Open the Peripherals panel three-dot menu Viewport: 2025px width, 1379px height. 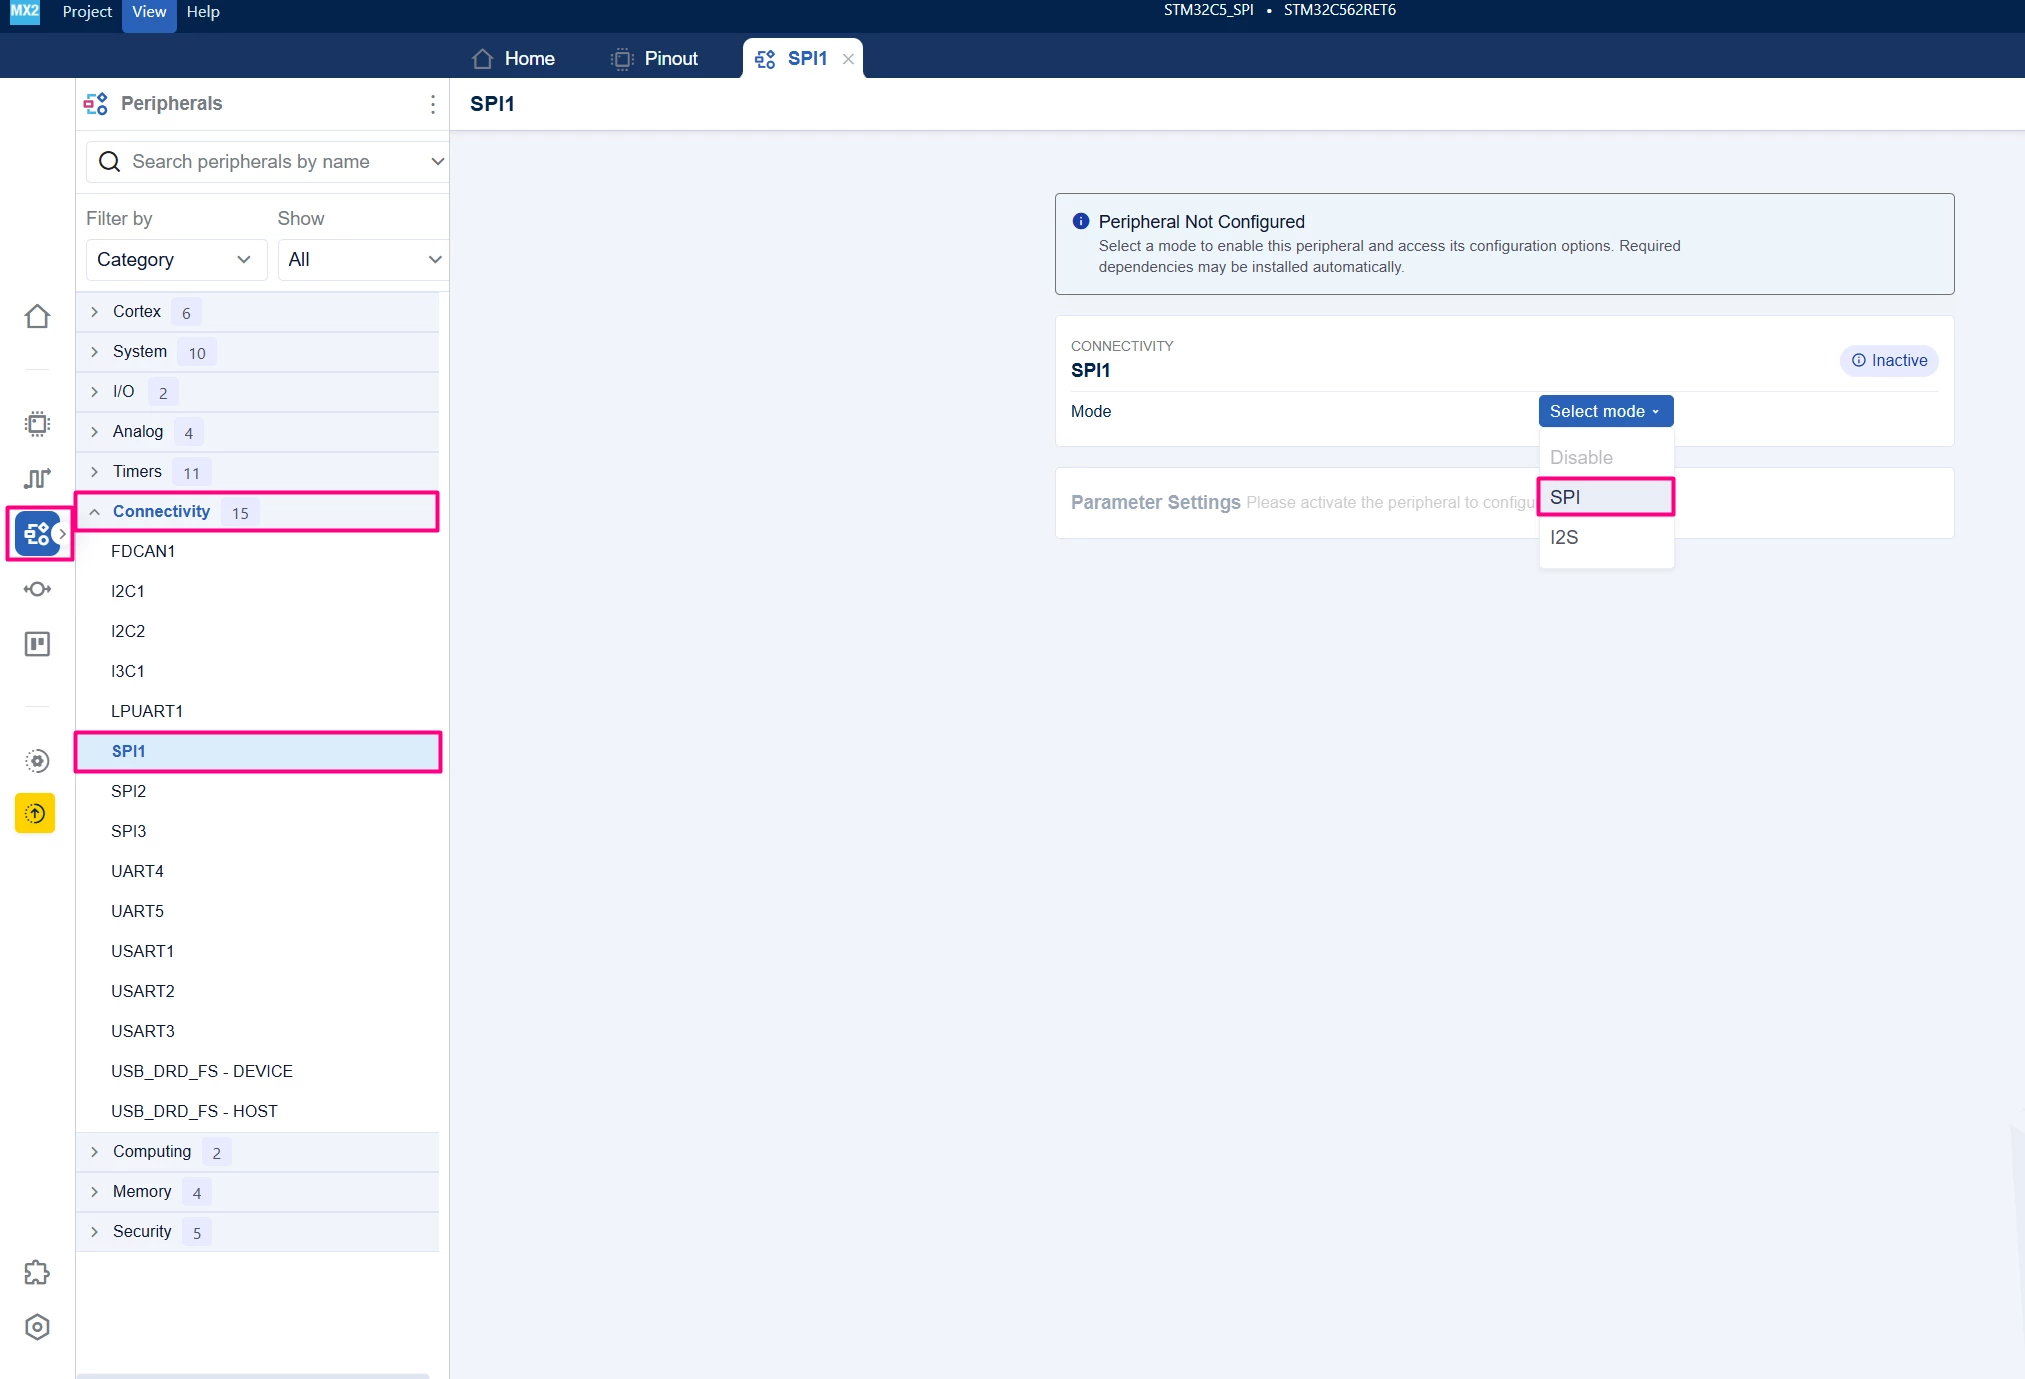click(432, 104)
